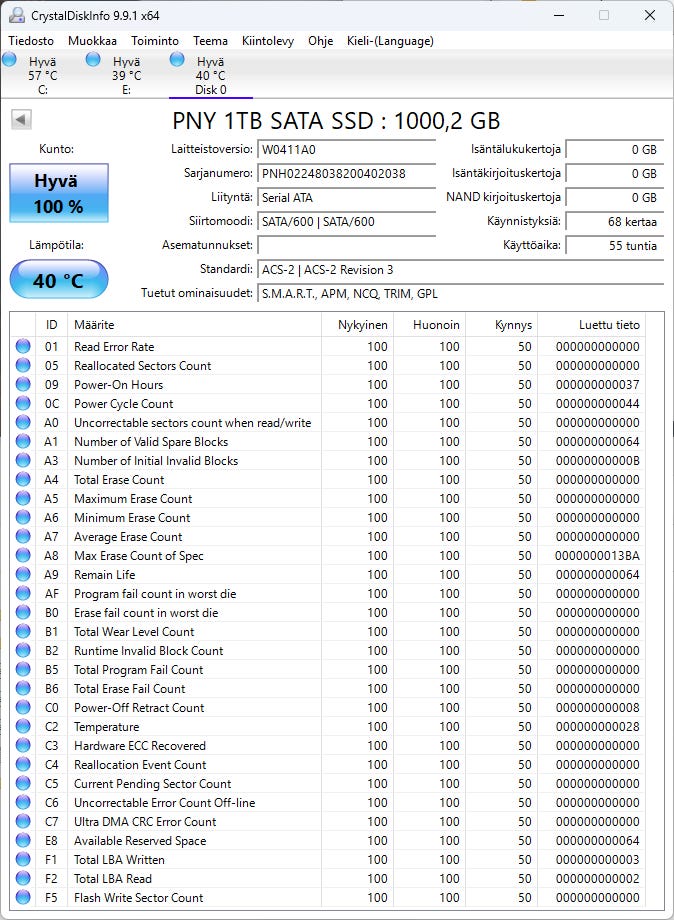Select the Uncorrectable Error Count Off-line row
Image resolution: width=674 pixels, height=920 pixels.
coord(328,803)
